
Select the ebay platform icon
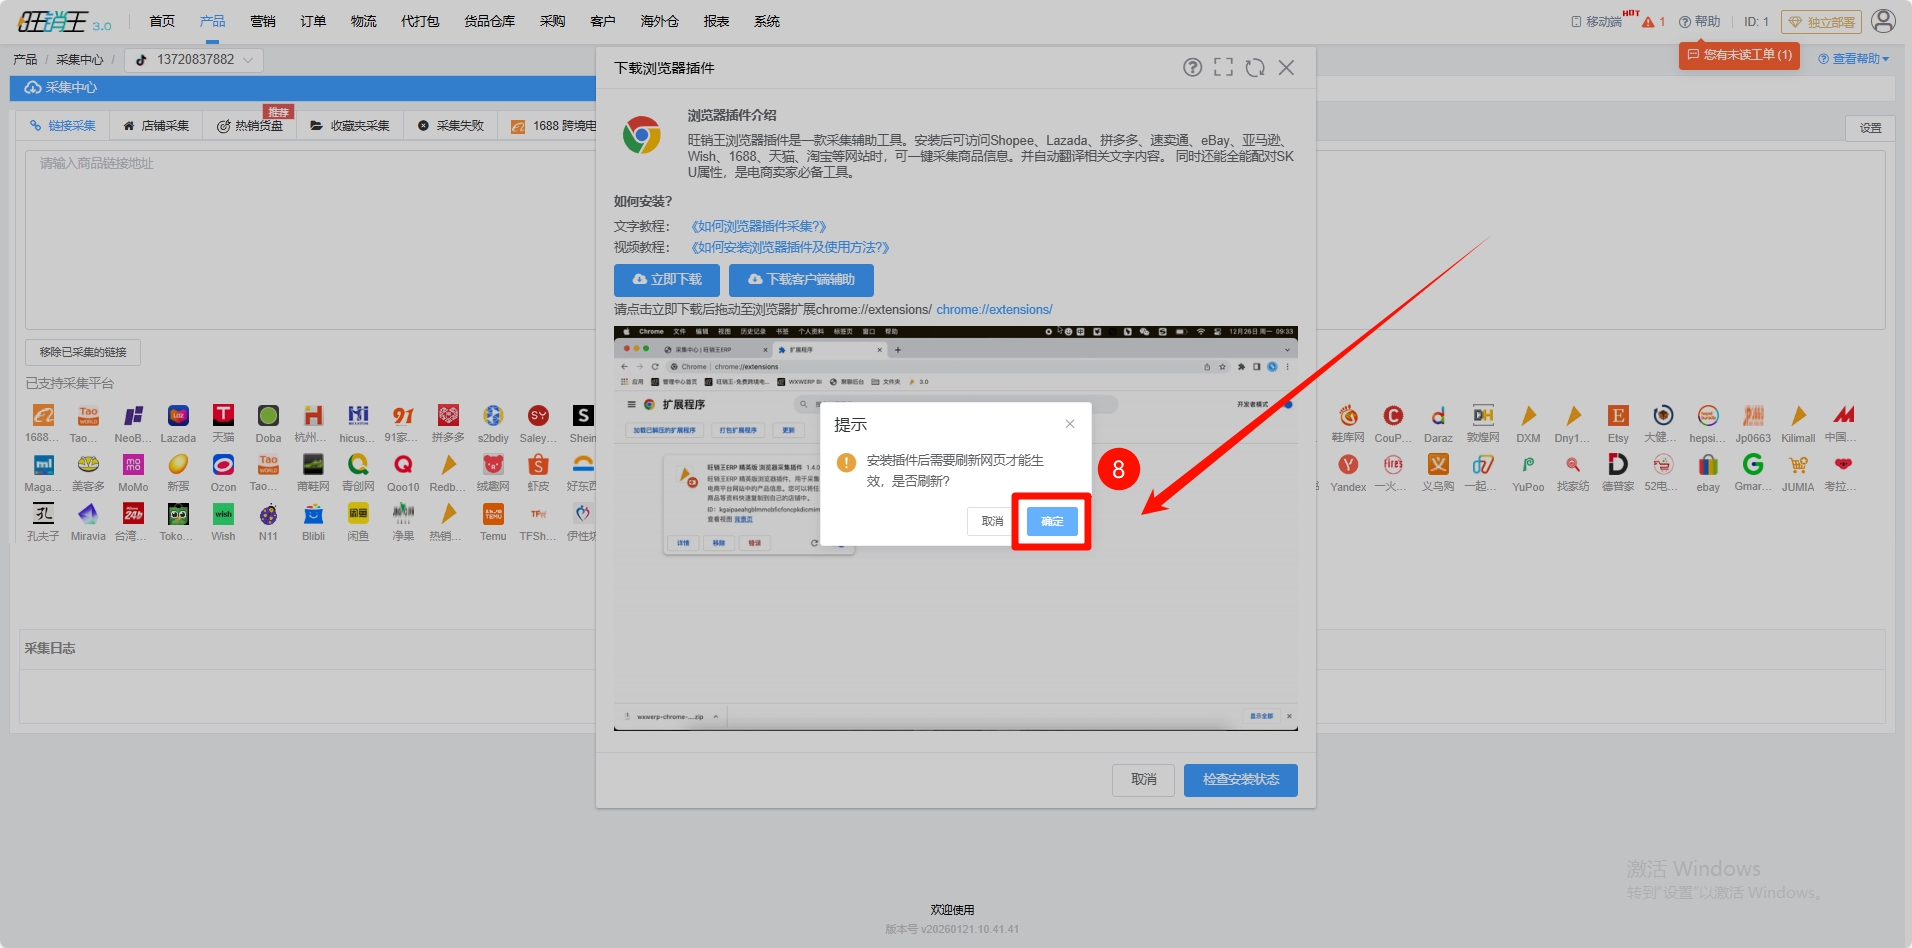tap(1708, 465)
